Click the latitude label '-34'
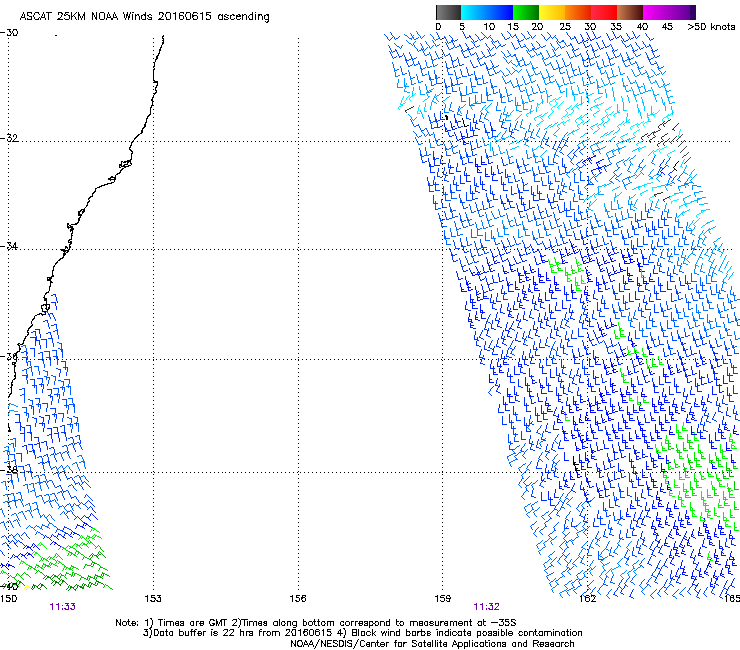740x650 pixels. 9,246
